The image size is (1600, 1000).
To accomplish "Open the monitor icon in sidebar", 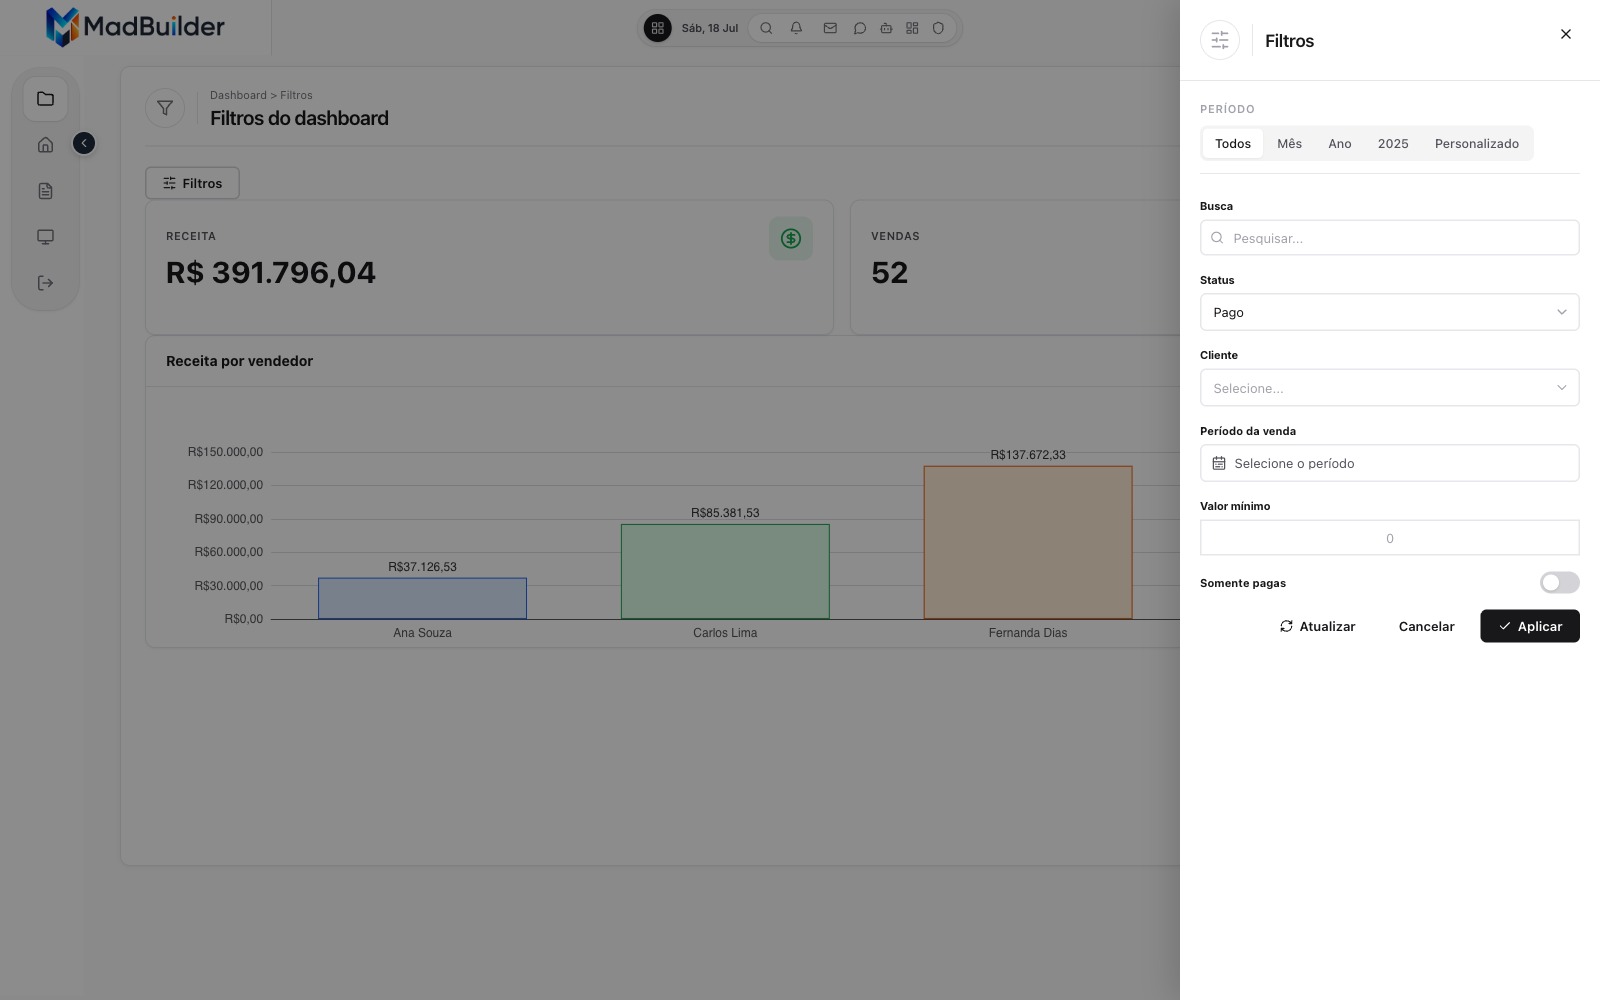I will coord(45,237).
